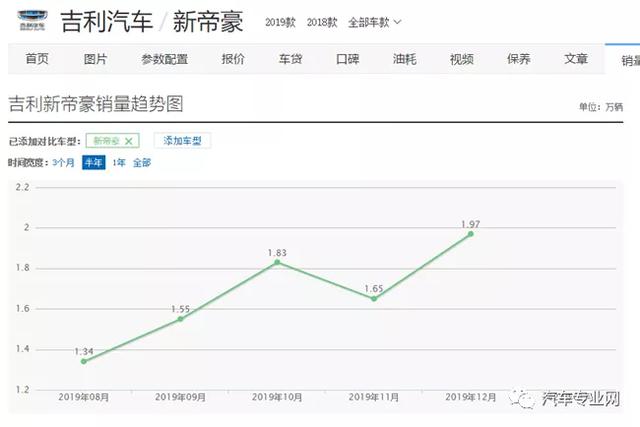Viewport: 640px width, 427px height.
Task: Set time span to 3个月
Action: pyautogui.click(x=63, y=163)
